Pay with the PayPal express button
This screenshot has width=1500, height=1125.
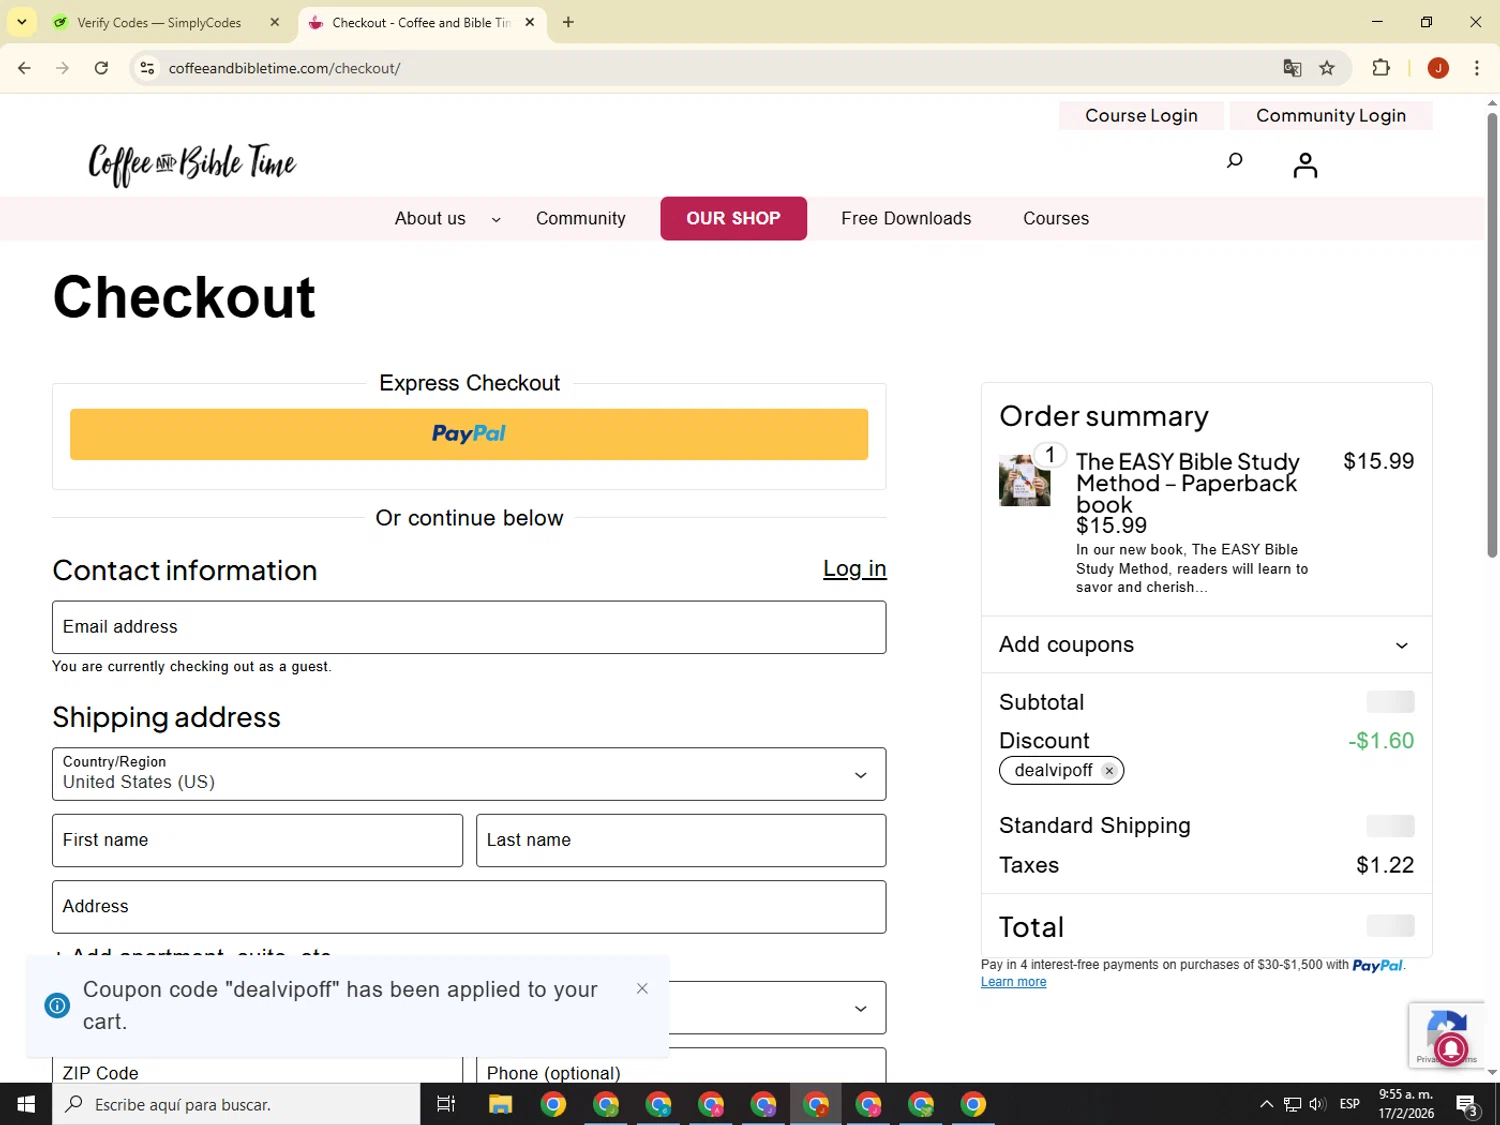click(469, 434)
